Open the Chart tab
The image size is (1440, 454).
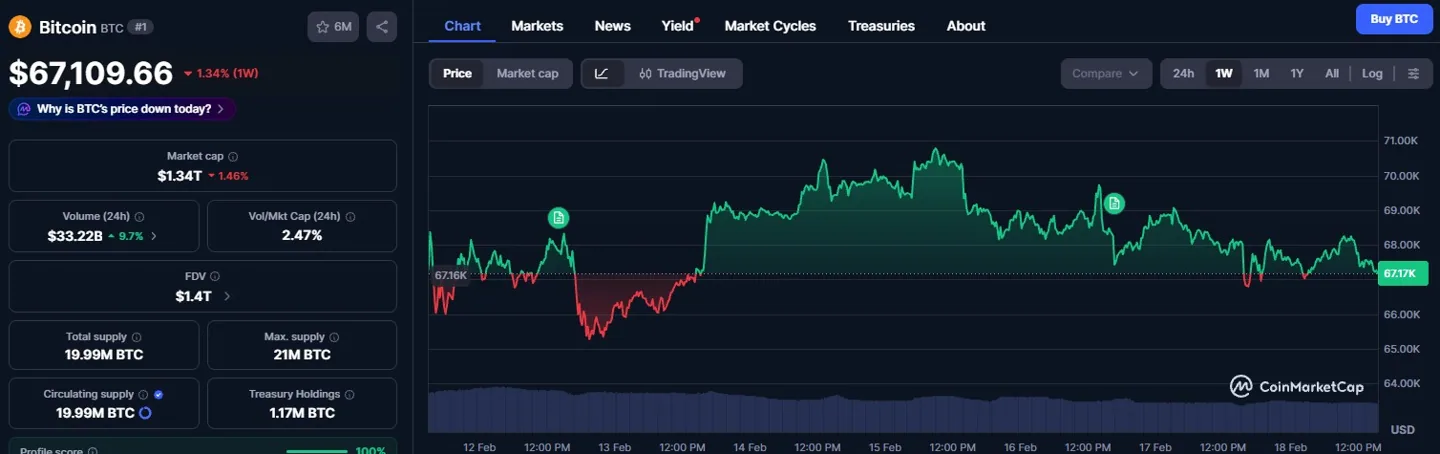click(x=462, y=26)
